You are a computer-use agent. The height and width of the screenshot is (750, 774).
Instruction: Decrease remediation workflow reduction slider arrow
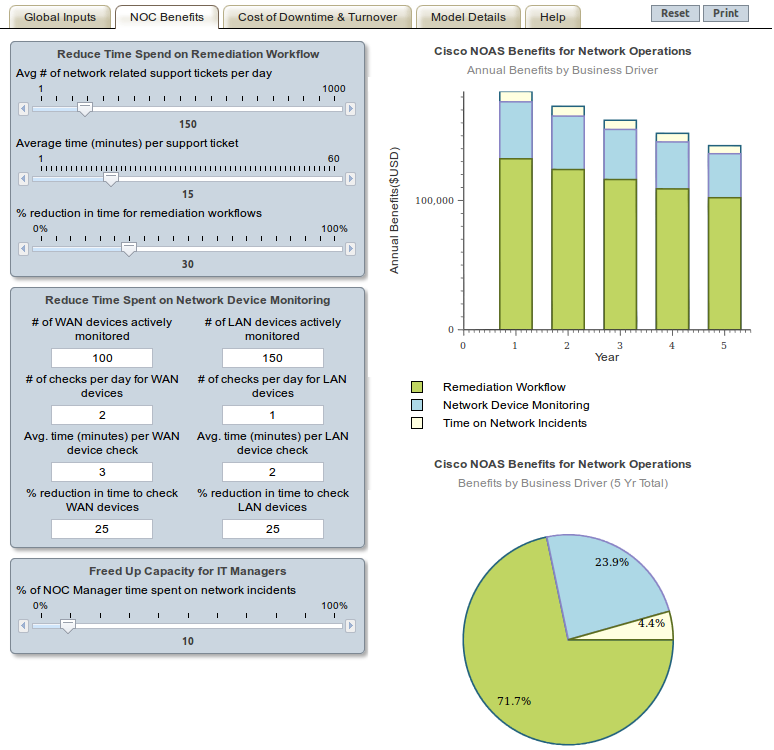(23, 249)
